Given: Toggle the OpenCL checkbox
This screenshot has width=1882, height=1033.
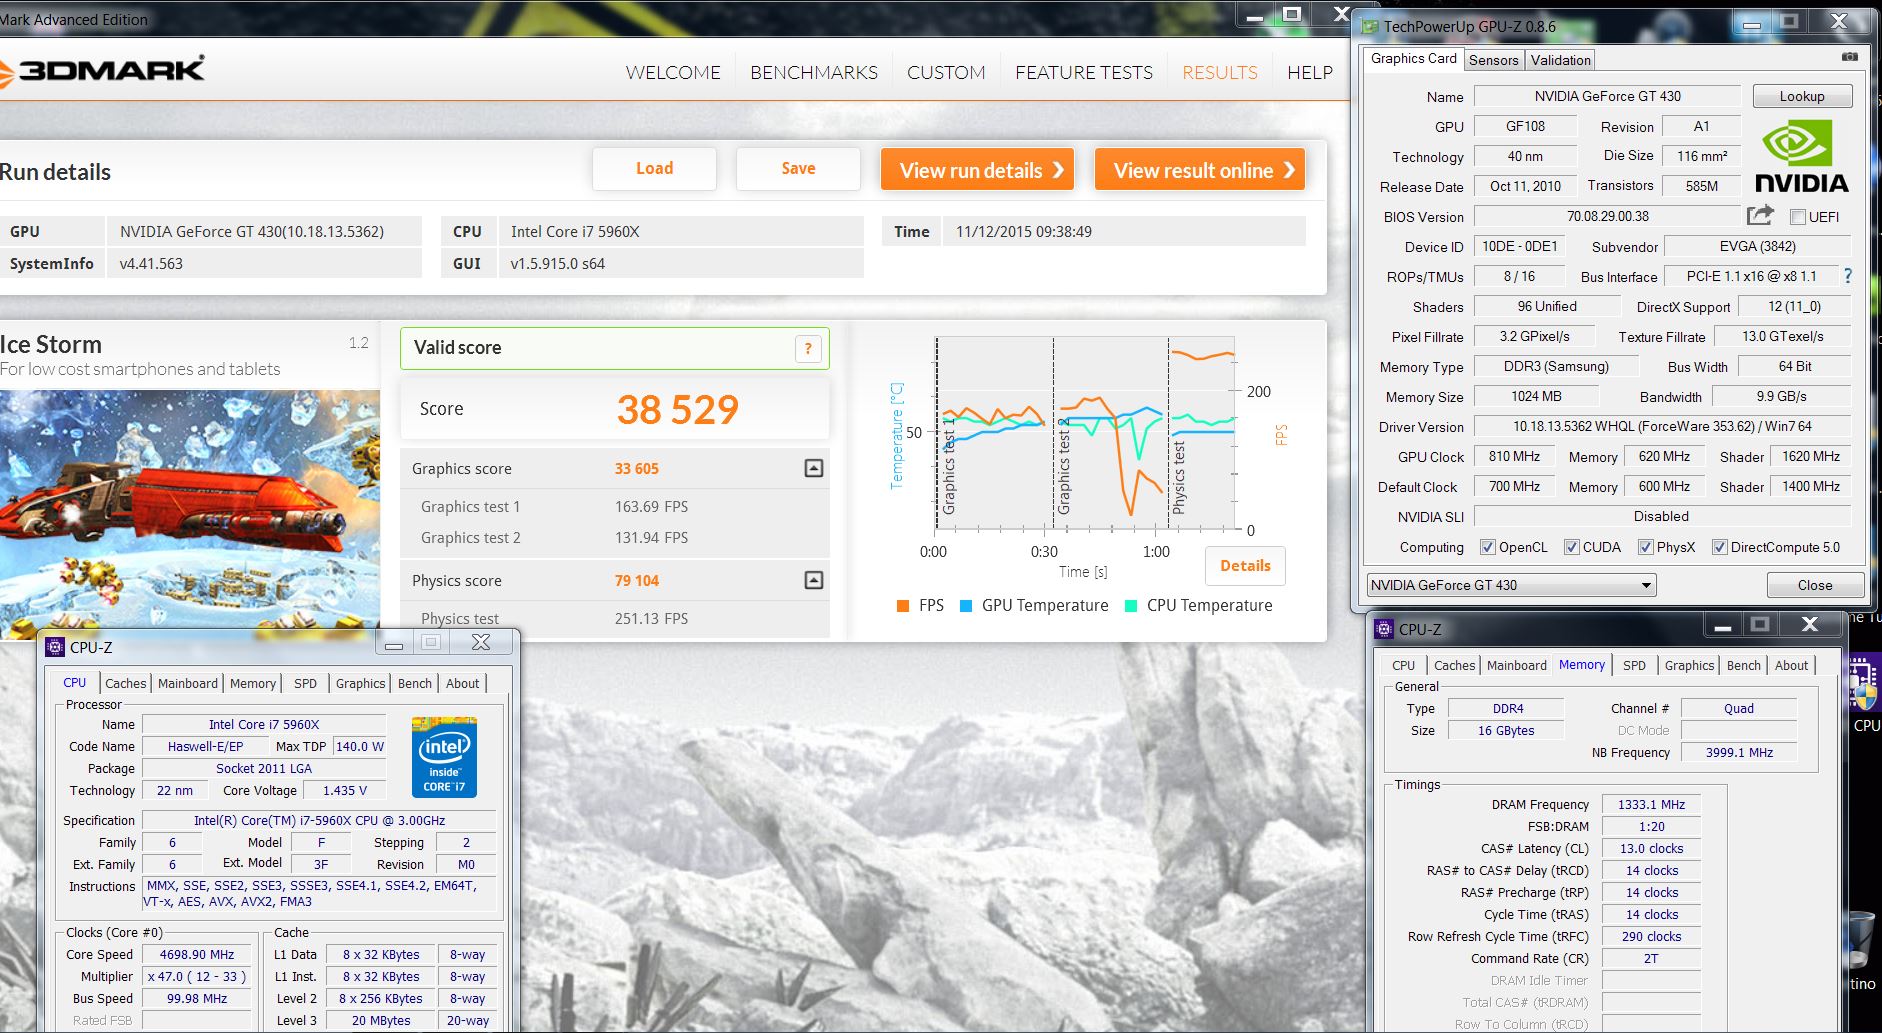Looking at the screenshot, I should tap(1487, 547).
